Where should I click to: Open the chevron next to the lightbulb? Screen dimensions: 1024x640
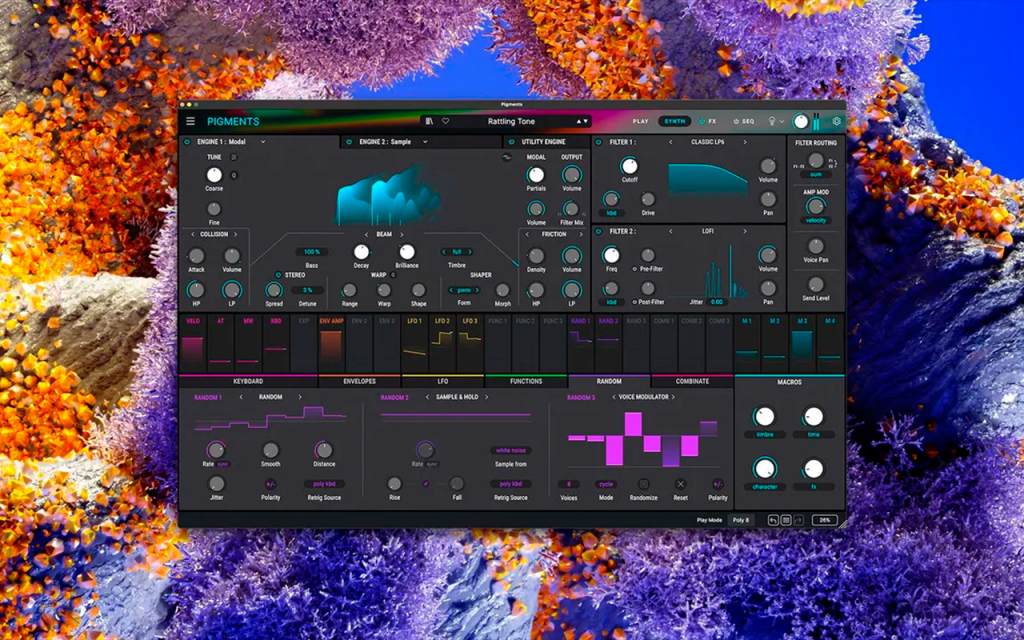pos(781,122)
